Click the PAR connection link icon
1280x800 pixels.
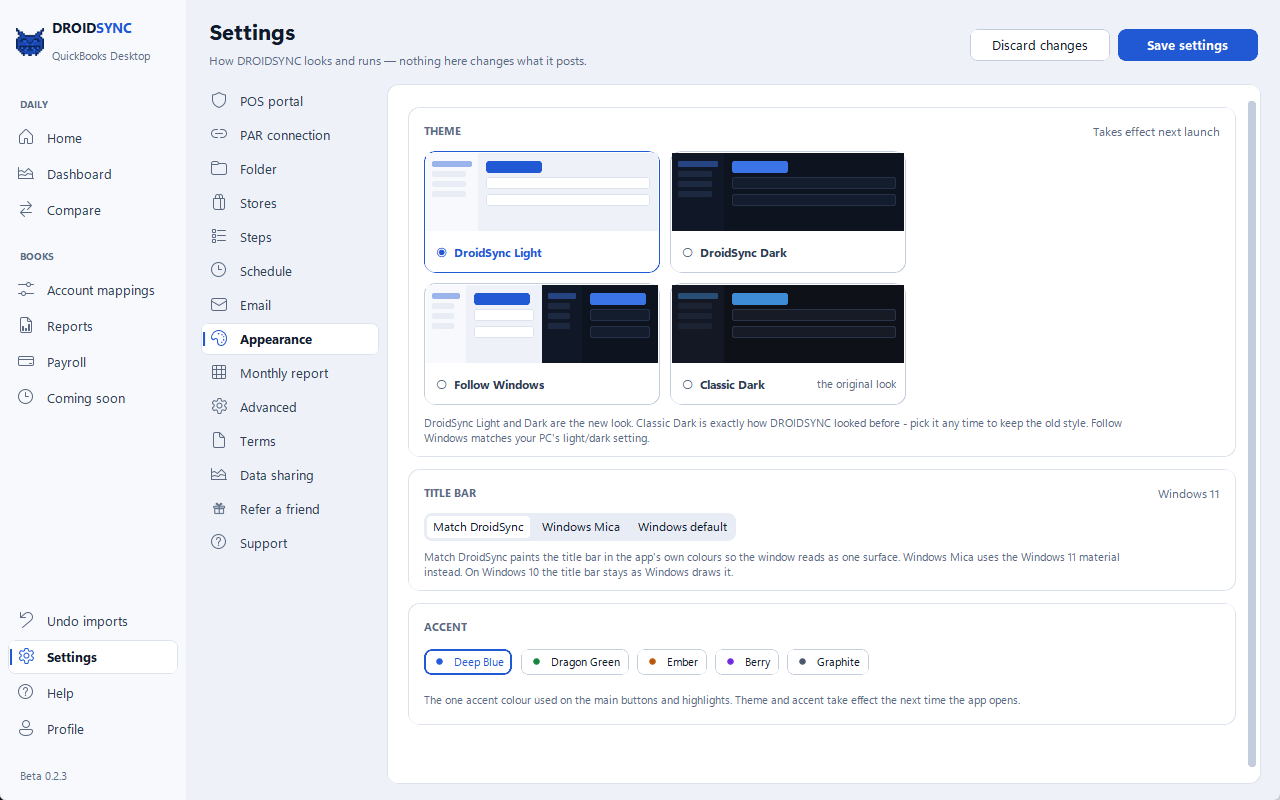219,135
